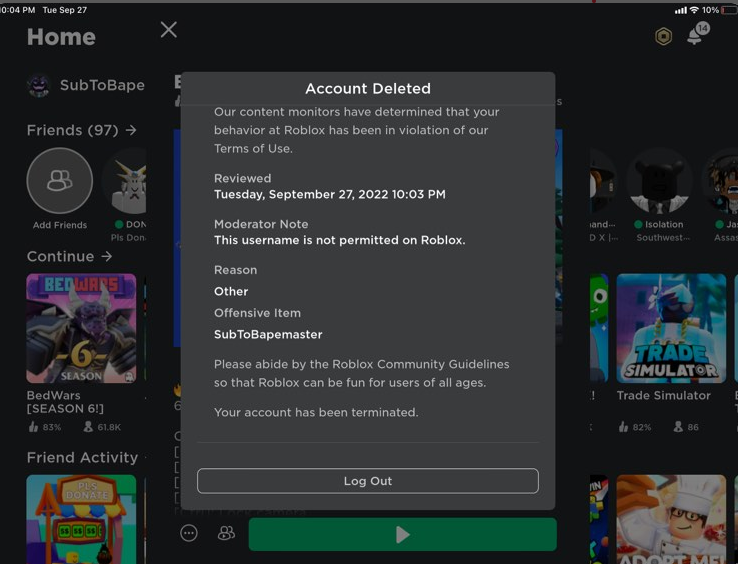Tap the BedWars 61.8K player count
The height and width of the screenshot is (564, 738).
[102, 427]
